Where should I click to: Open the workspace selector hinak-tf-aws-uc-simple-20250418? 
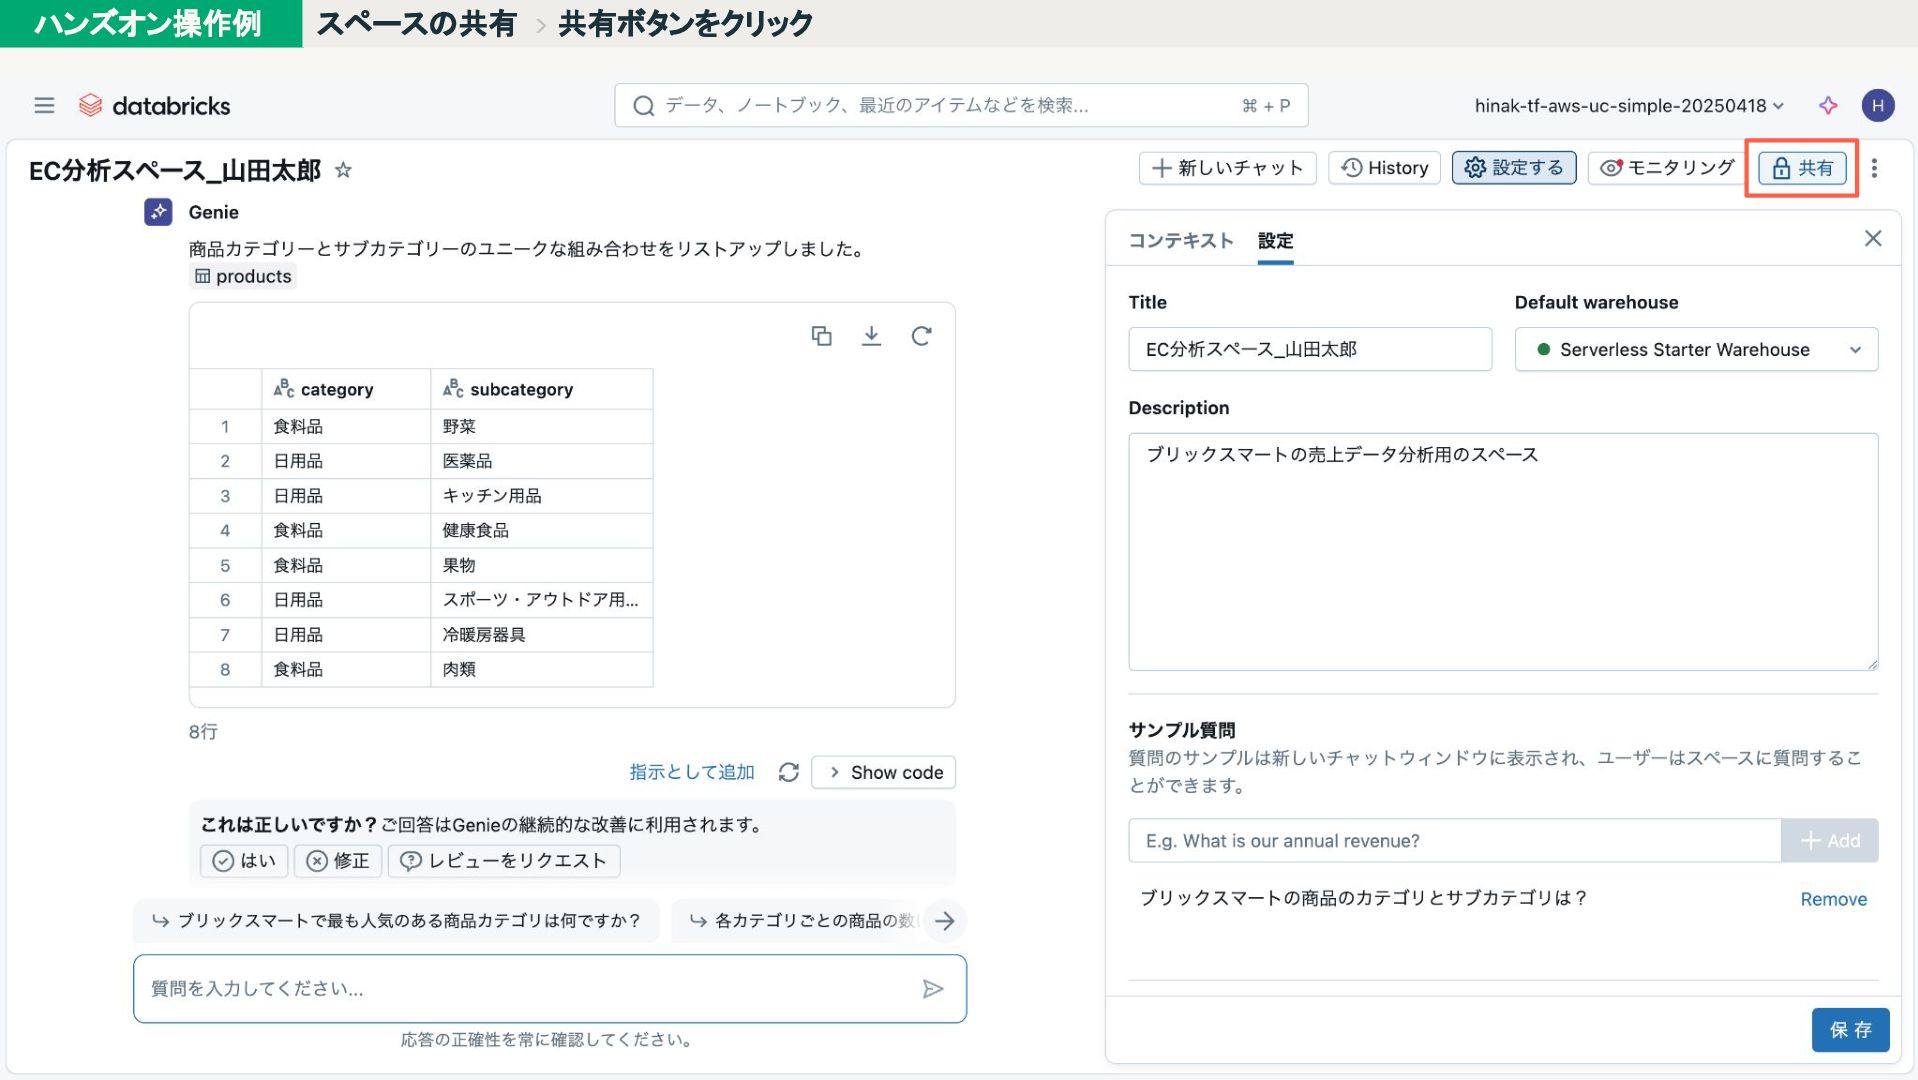1628,105
